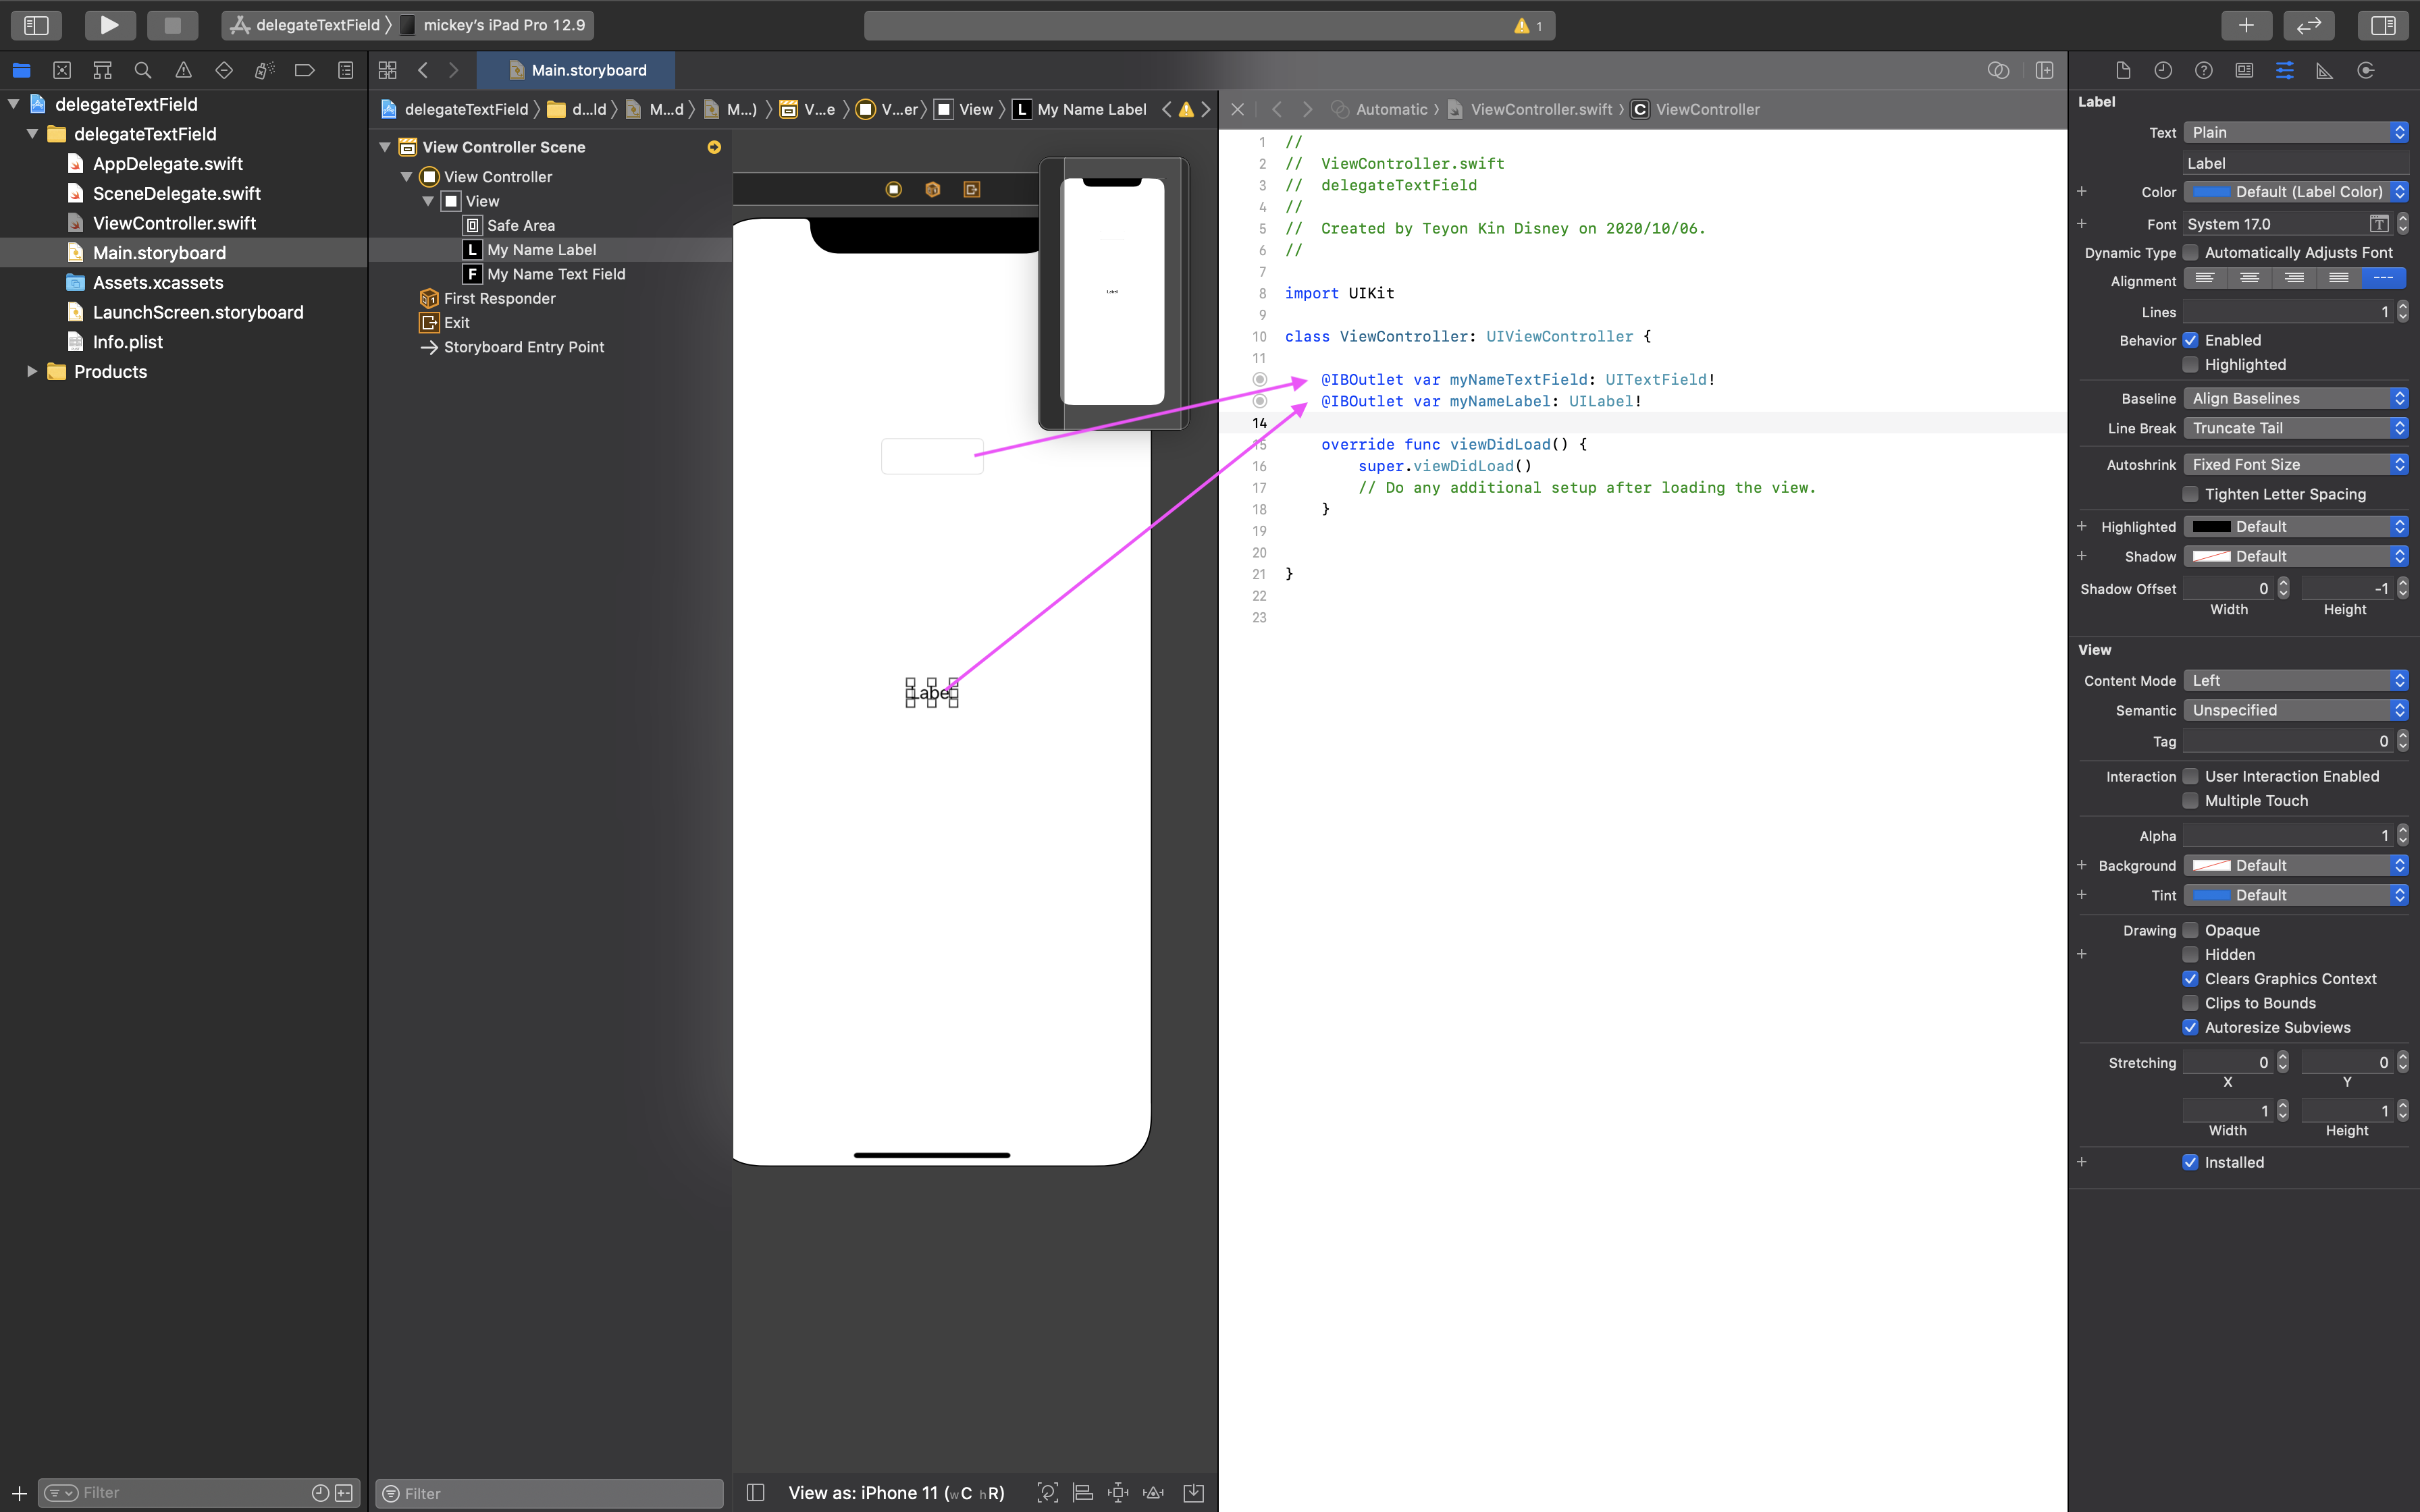The image size is (2420, 1512).
Task: Click Resolve Auto Layout Issues button
Action: [1153, 1492]
